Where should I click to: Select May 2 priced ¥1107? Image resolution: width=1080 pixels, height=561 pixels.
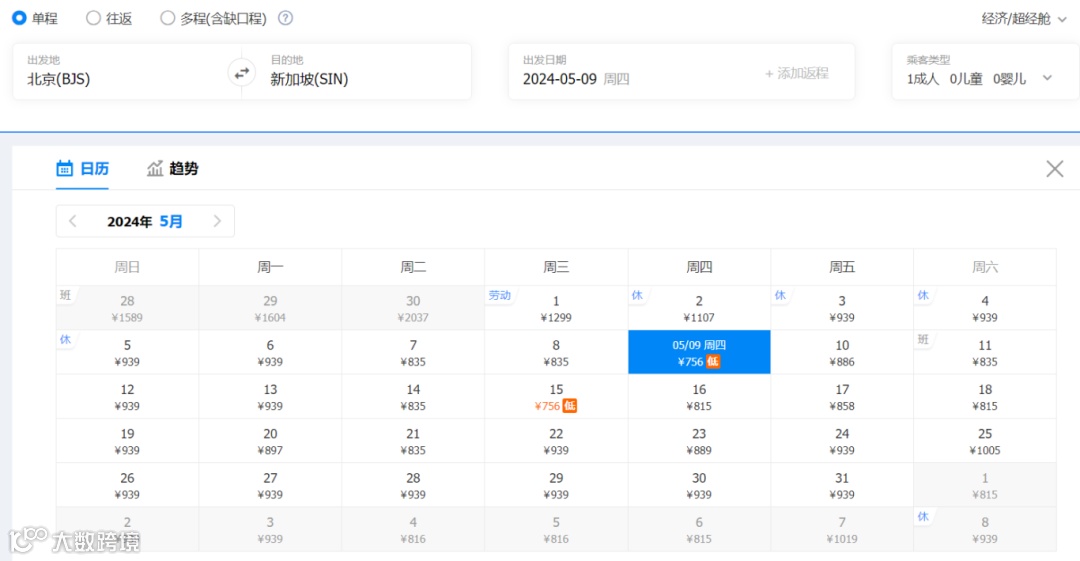[699, 308]
